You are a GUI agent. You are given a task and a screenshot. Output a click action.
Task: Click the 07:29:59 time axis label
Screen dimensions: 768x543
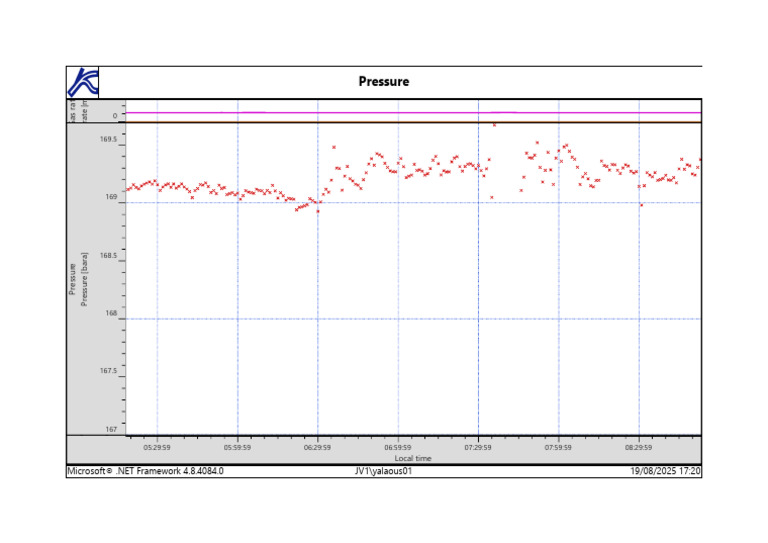(478, 448)
